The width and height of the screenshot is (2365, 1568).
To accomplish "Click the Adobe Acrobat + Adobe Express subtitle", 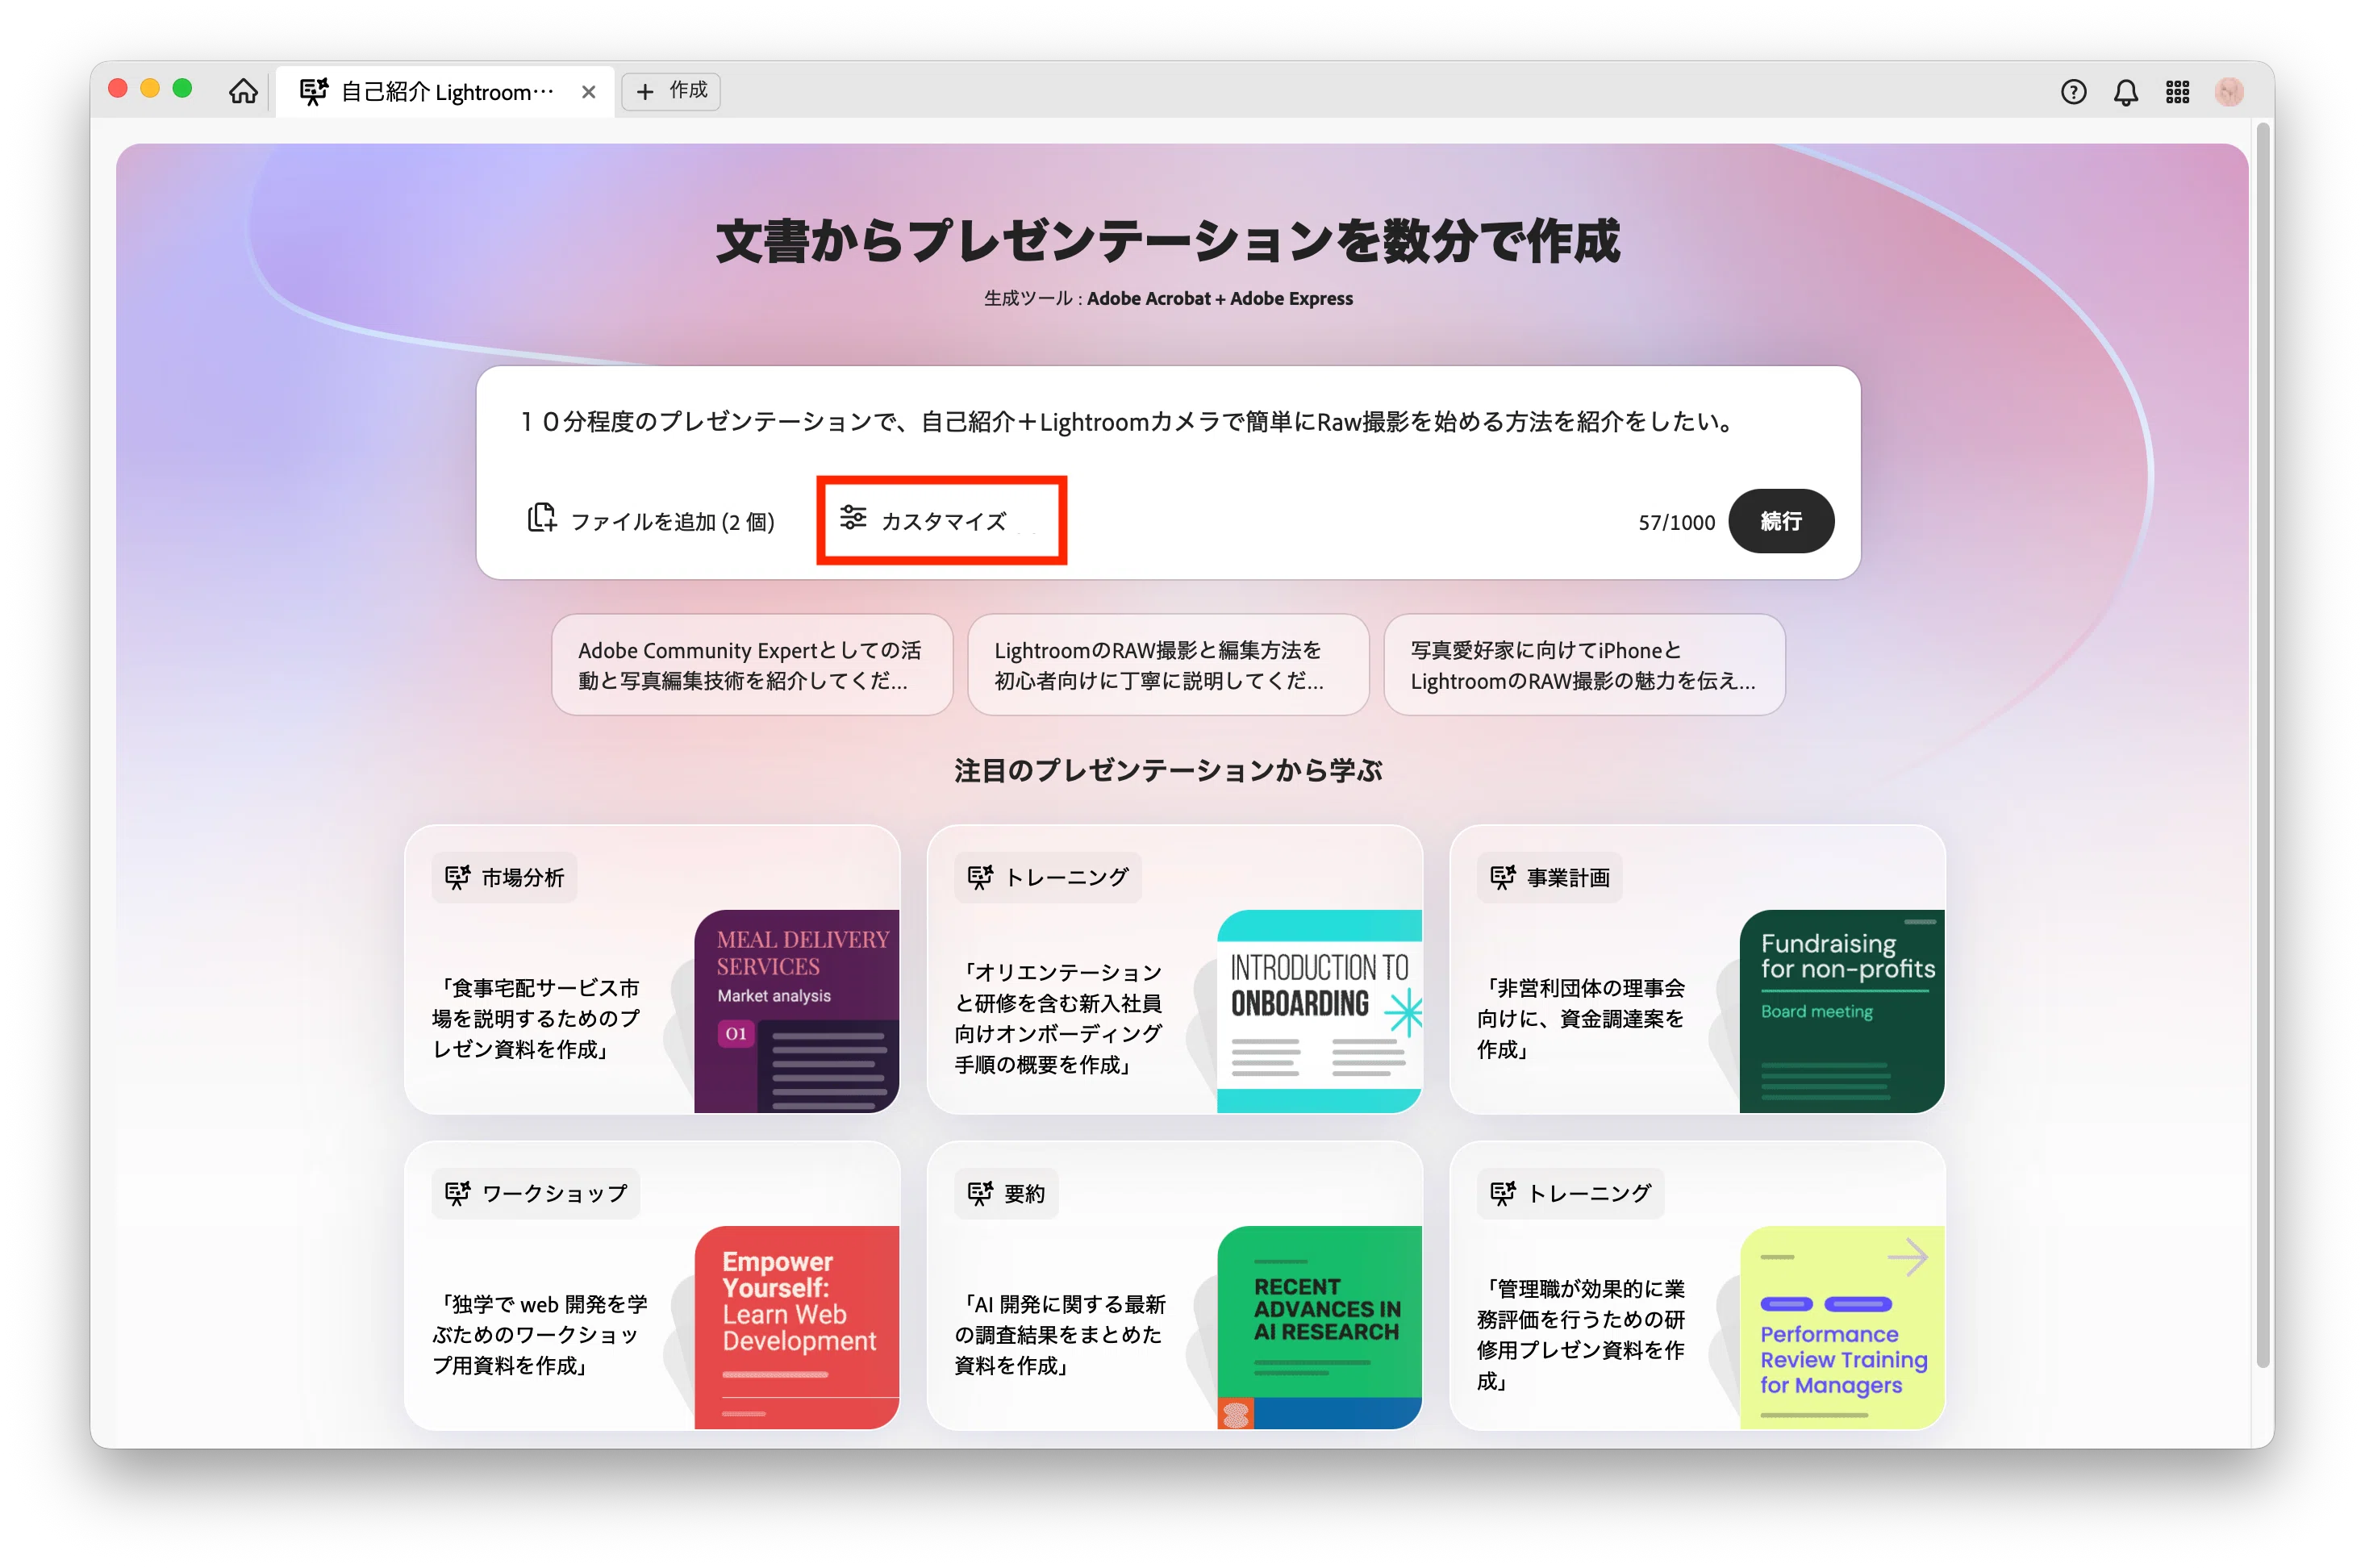I will click(x=1219, y=298).
